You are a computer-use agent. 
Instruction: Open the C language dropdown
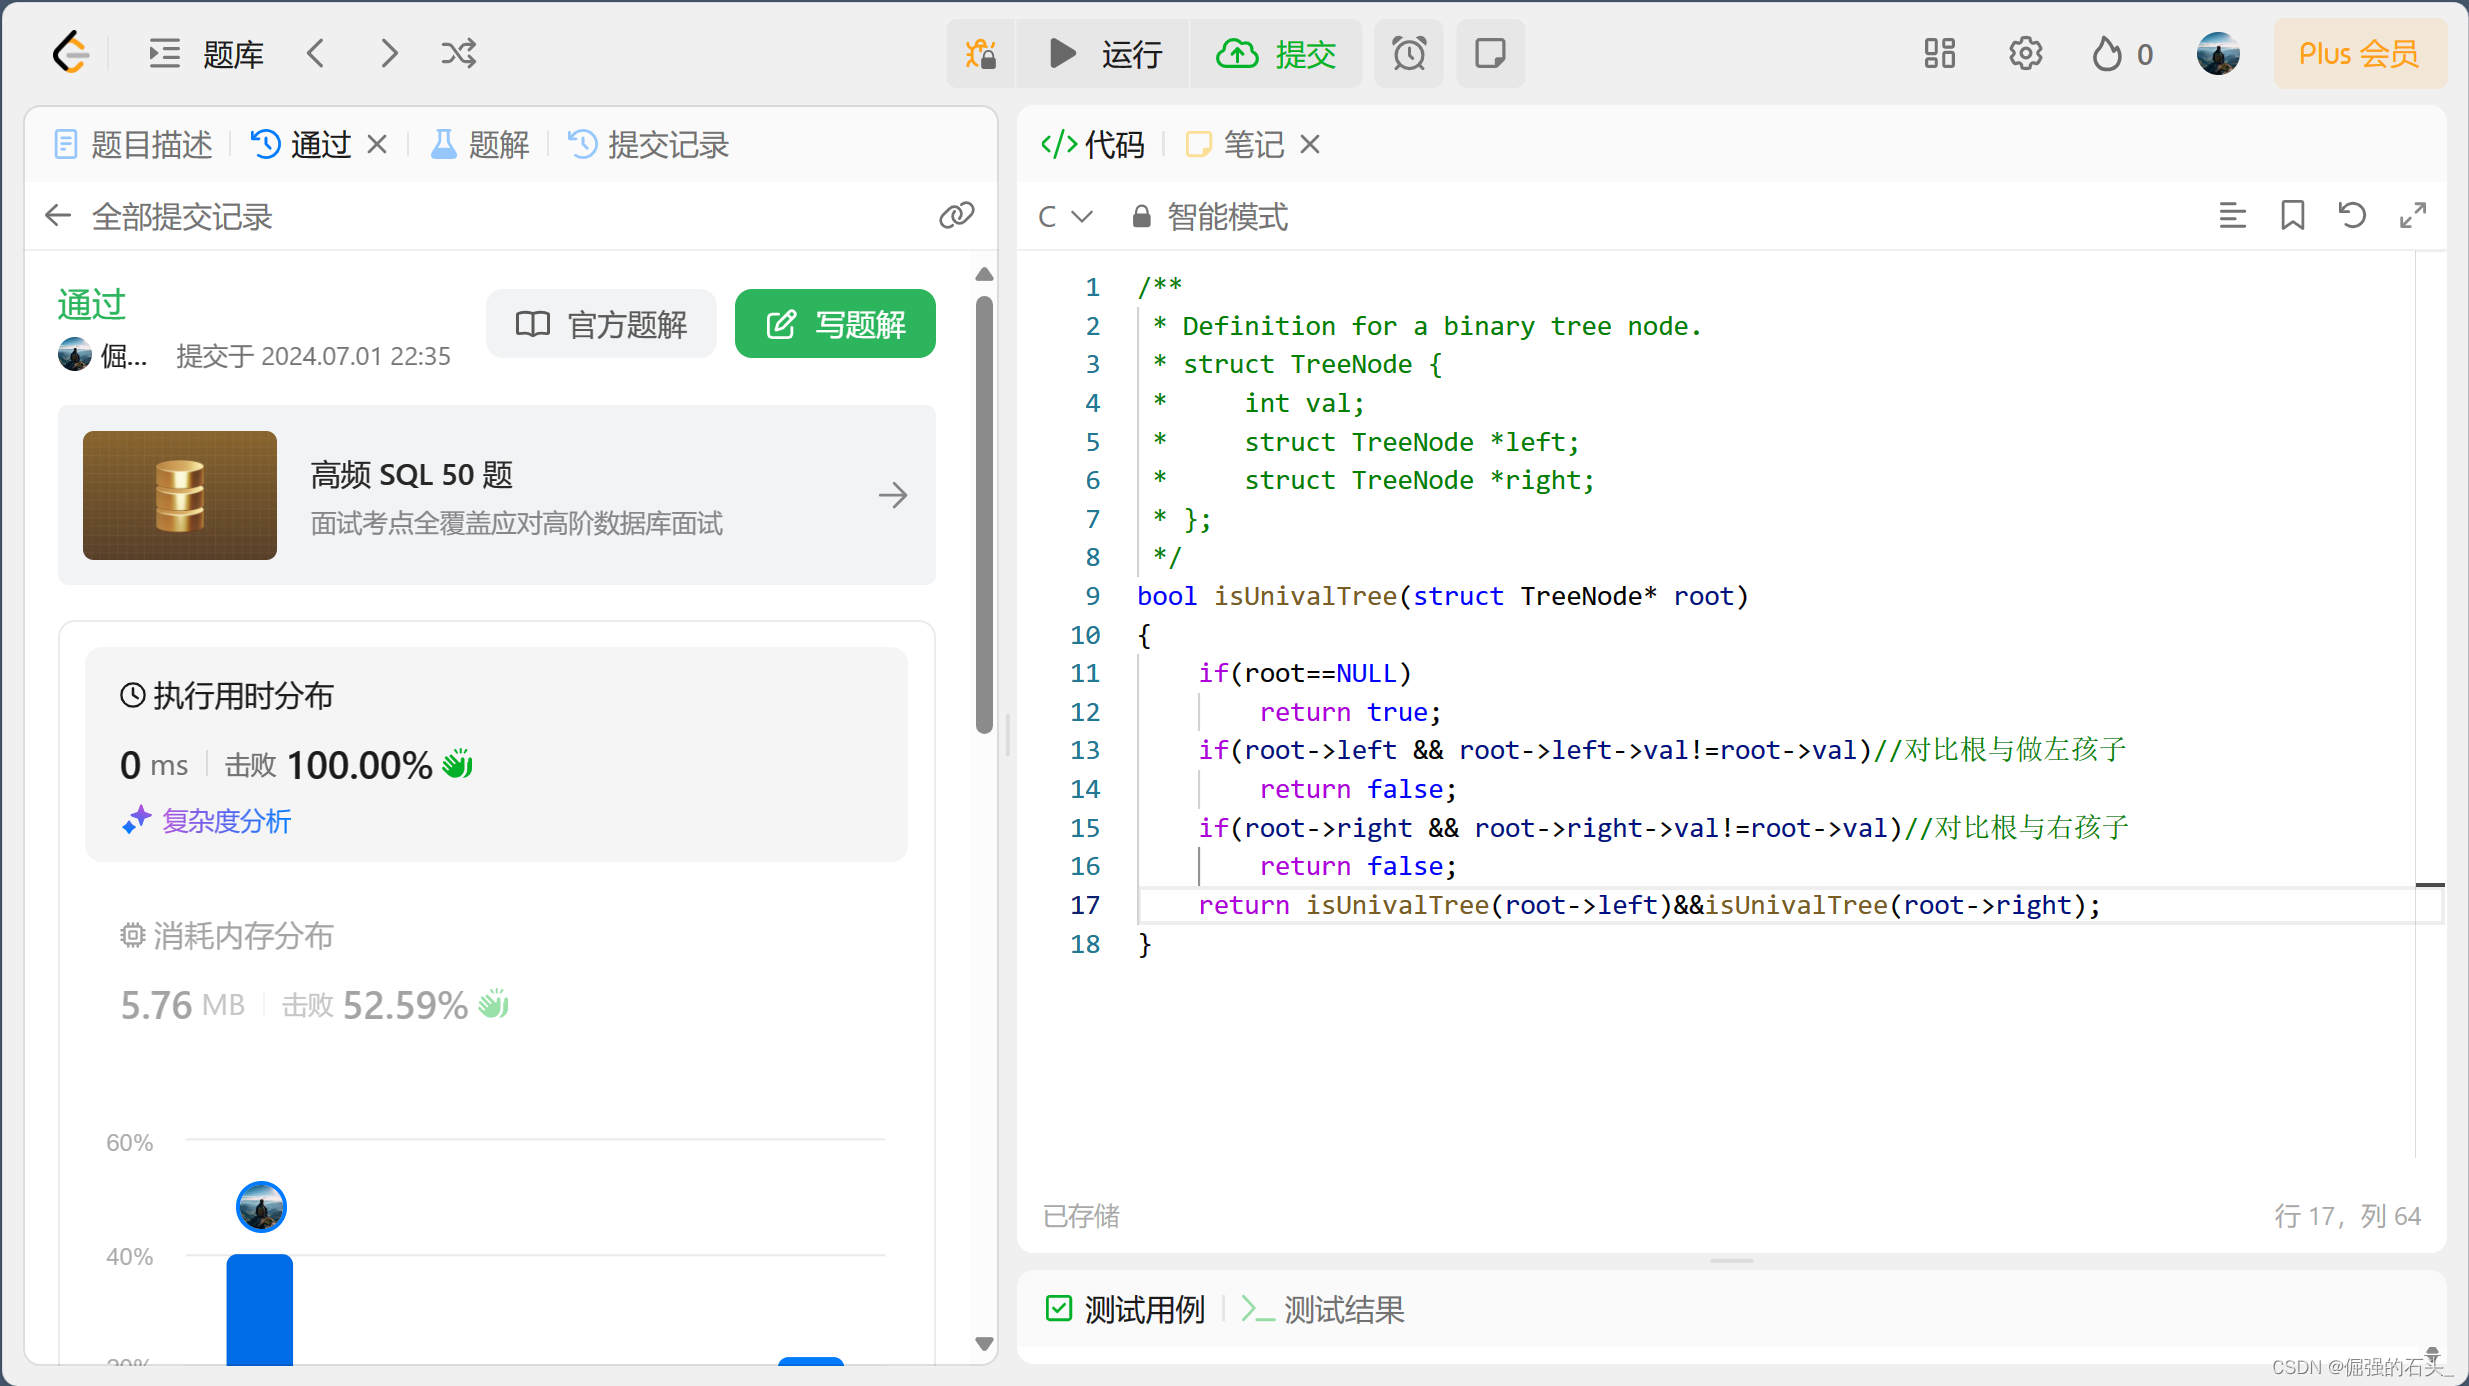pos(1065,216)
